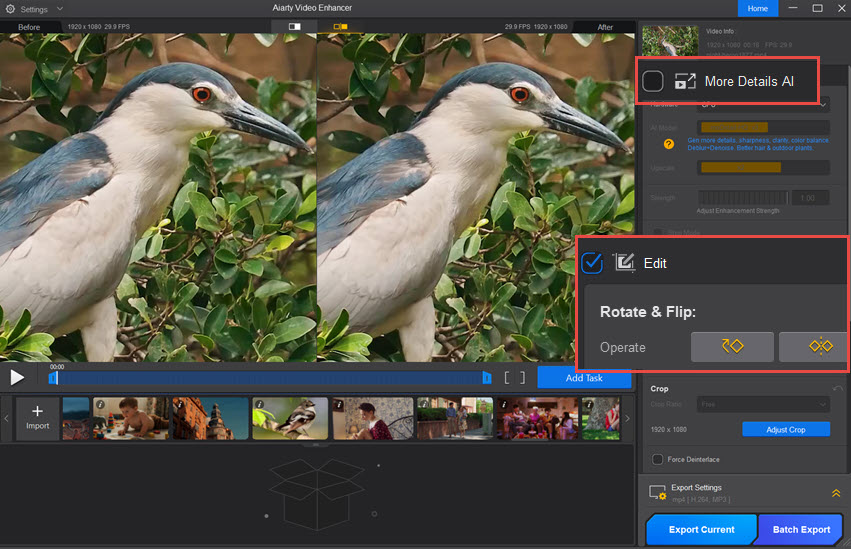Click the blue timeline track
The height and width of the screenshot is (549, 851).
[x=270, y=378]
